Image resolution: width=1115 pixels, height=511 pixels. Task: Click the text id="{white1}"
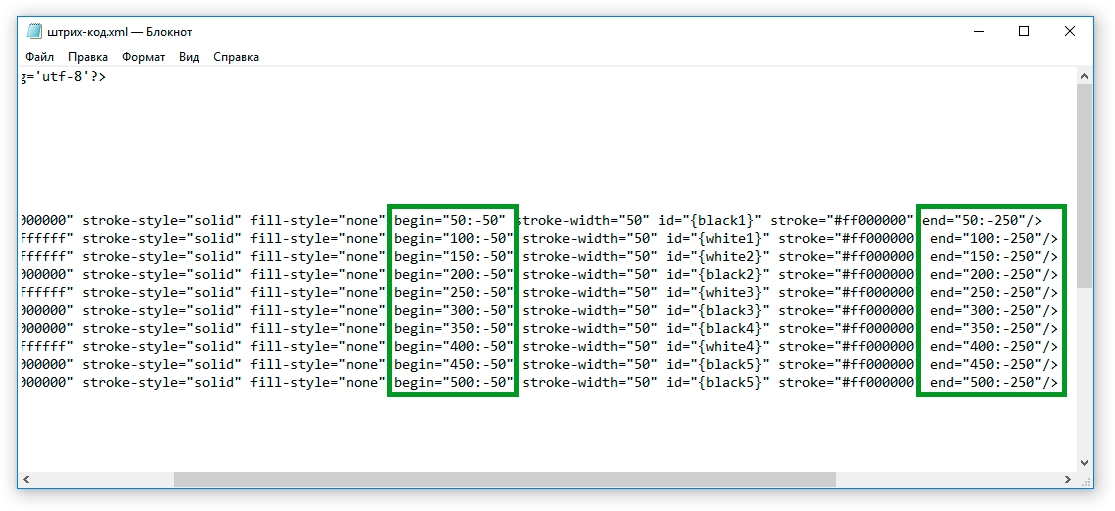tap(718, 238)
